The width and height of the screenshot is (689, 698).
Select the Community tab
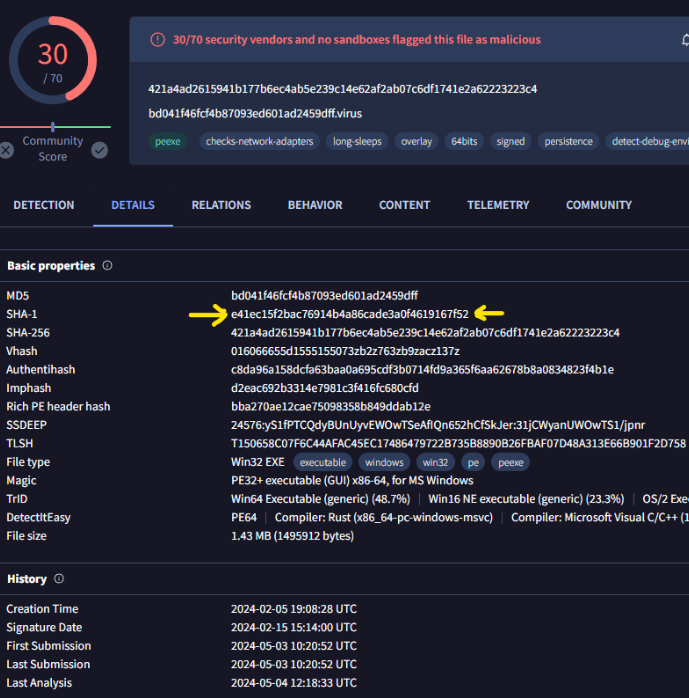pyautogui.click(x=598, y=205)
